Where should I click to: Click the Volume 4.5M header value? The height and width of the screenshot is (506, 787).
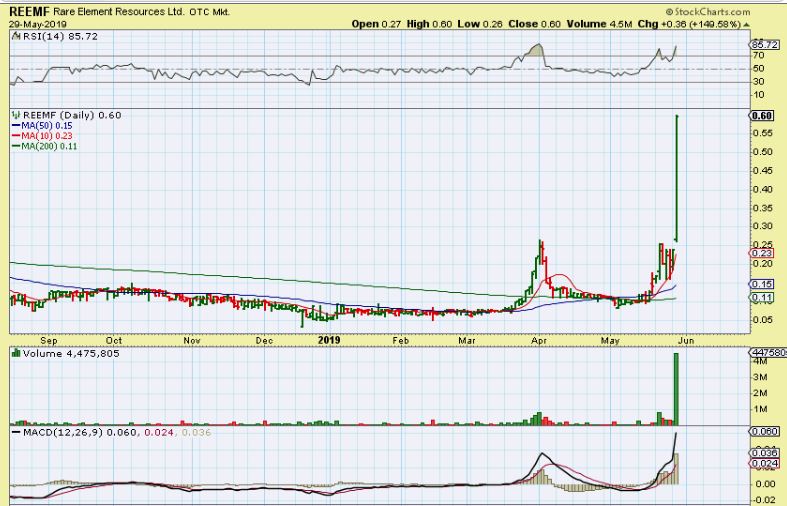(x=599, y=24)
